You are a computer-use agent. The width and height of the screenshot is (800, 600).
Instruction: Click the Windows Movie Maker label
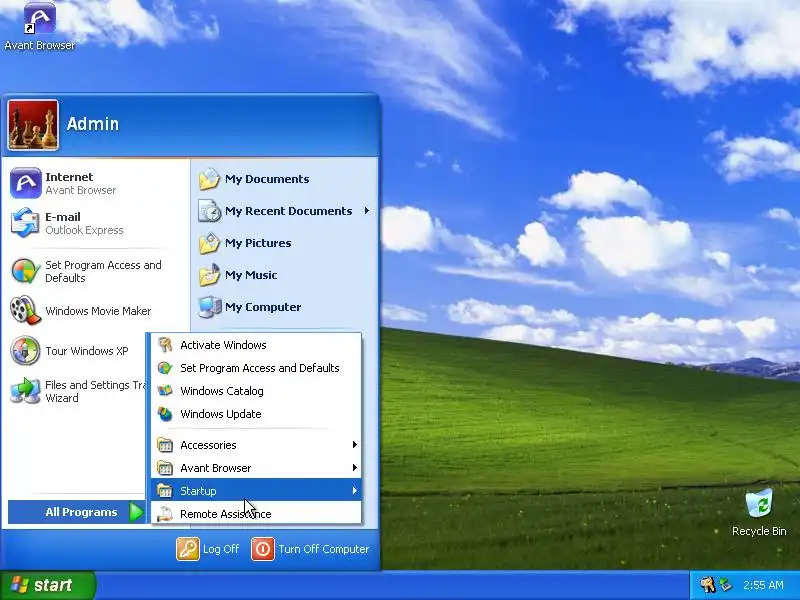pos(98,311)
